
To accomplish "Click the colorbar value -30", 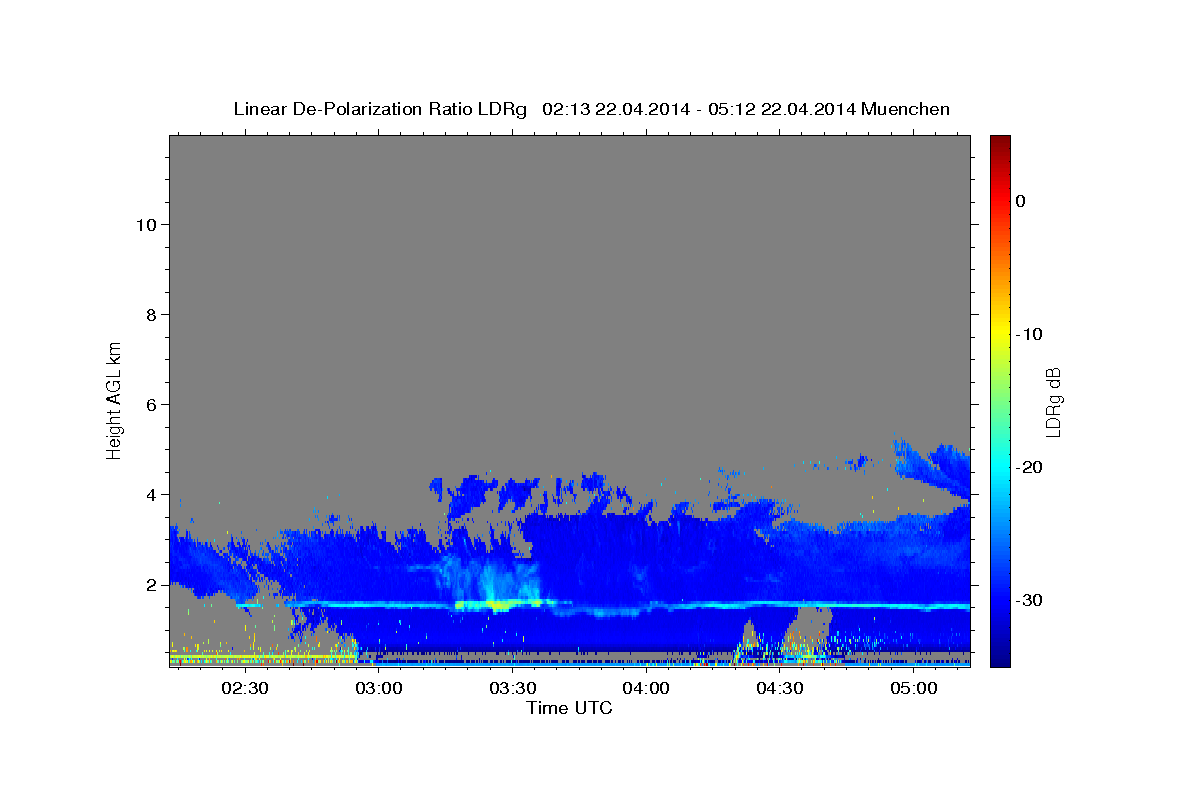I will 1029,600.
